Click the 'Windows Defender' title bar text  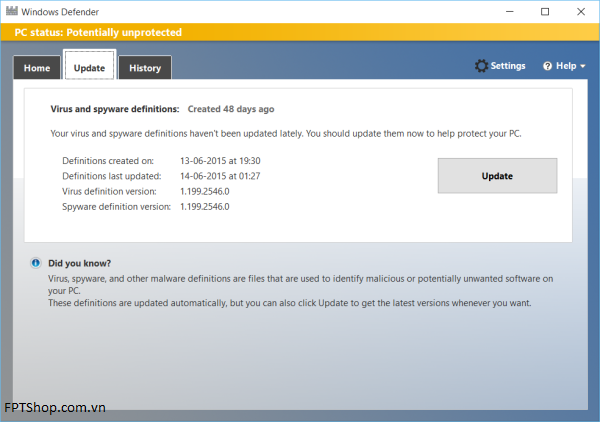[x=60, y=12]
